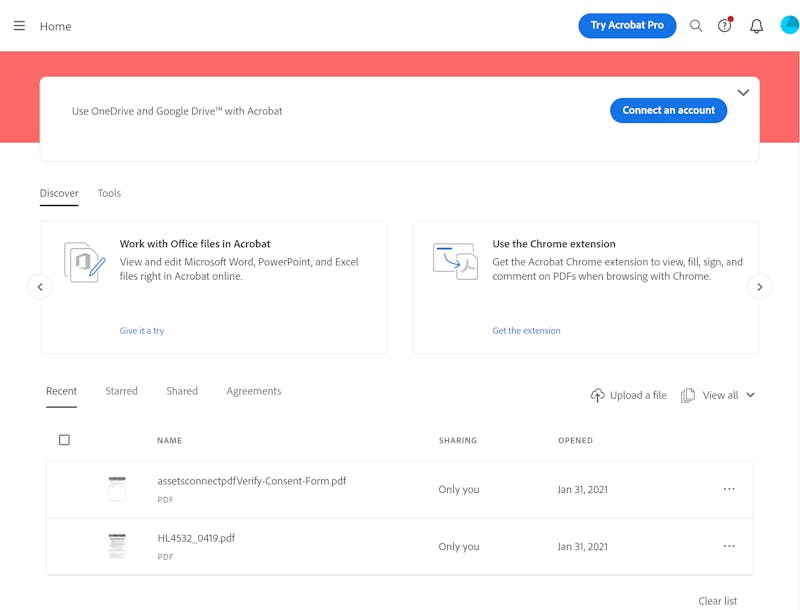Click the Try Acrobat Pro button
Screen dimensions: 800x610
[627, 26]
